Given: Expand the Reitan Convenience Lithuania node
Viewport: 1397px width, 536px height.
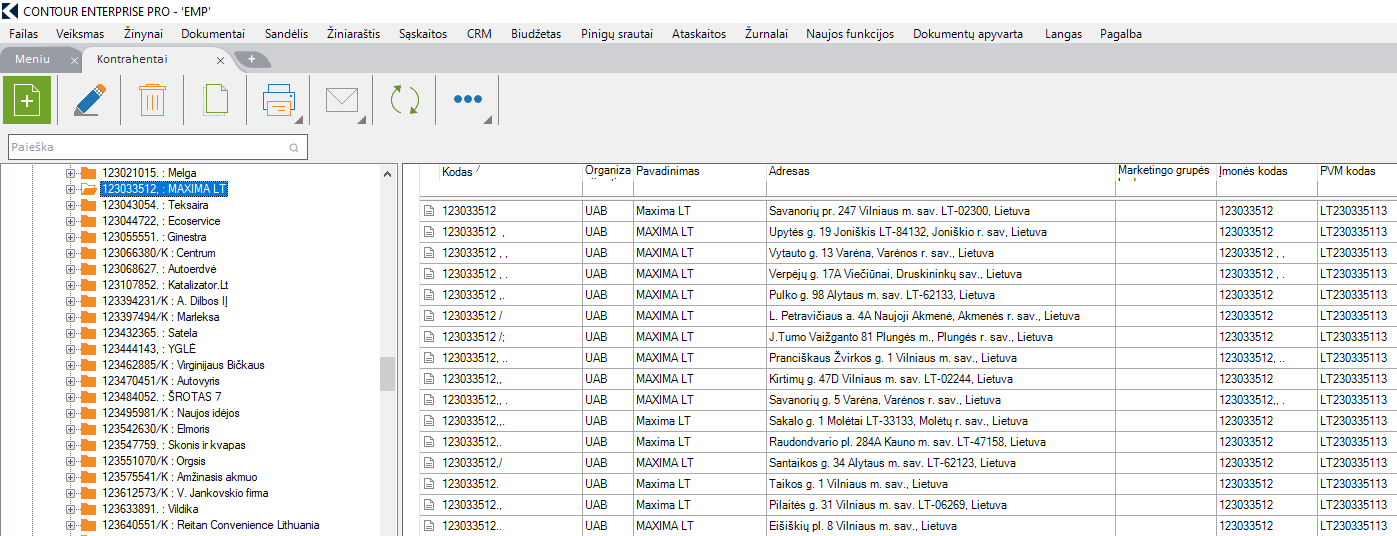Looking at the screenshot, I should (70, 525).
